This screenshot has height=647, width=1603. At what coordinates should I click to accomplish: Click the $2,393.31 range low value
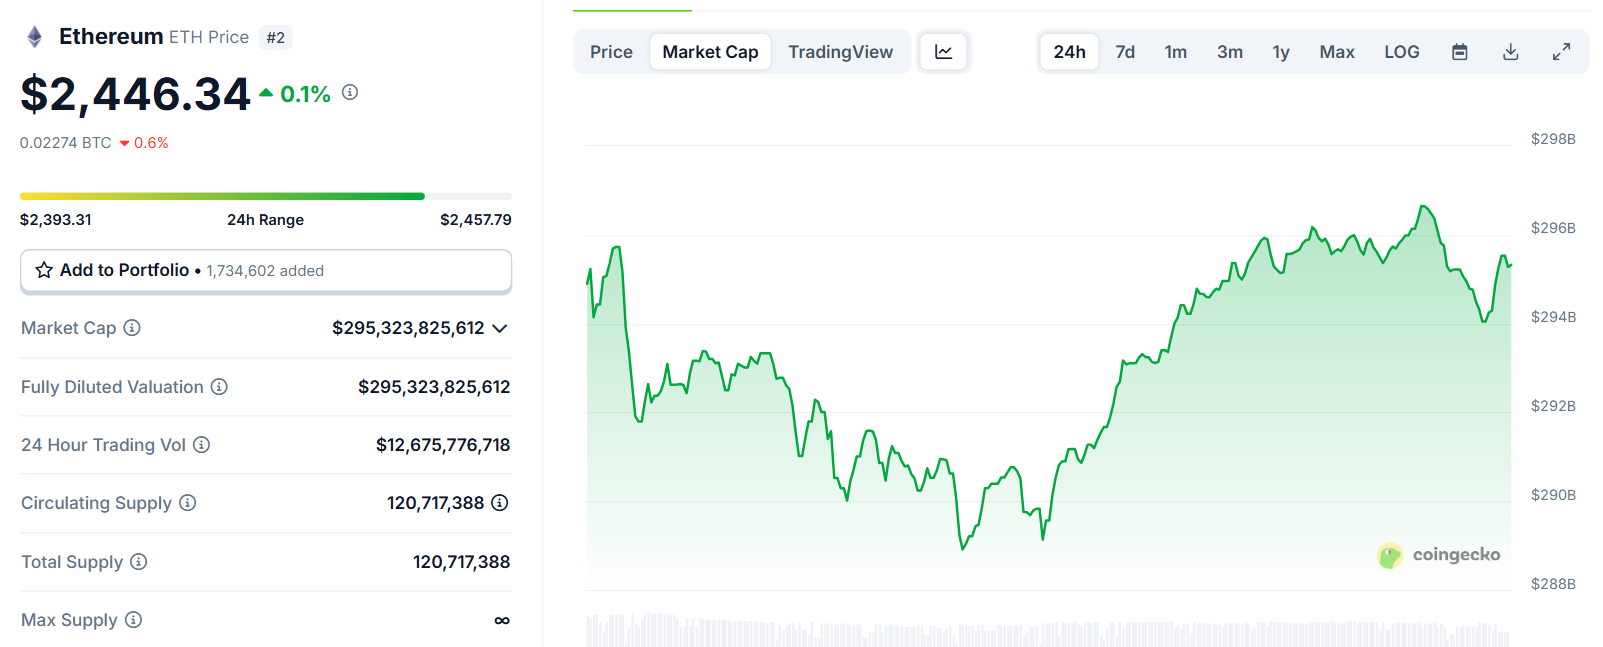click(x=56, y=220)
